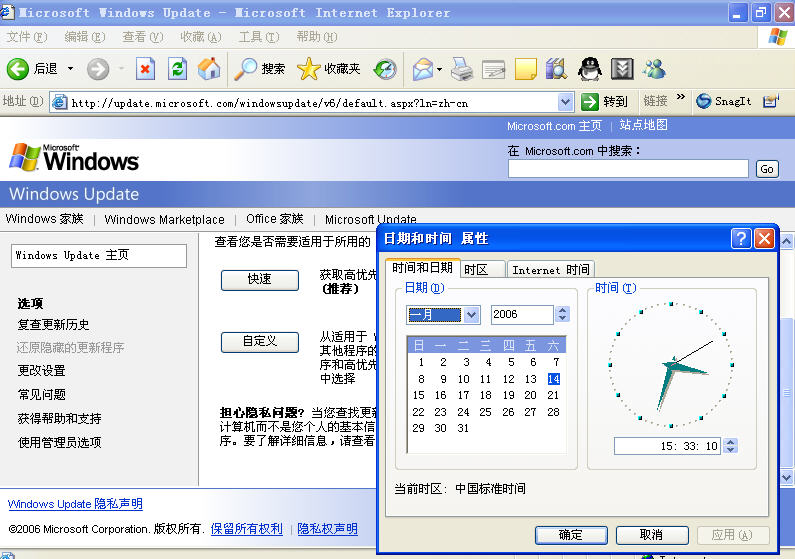Stop page loading with the red X icon

[x=145, y=69]
